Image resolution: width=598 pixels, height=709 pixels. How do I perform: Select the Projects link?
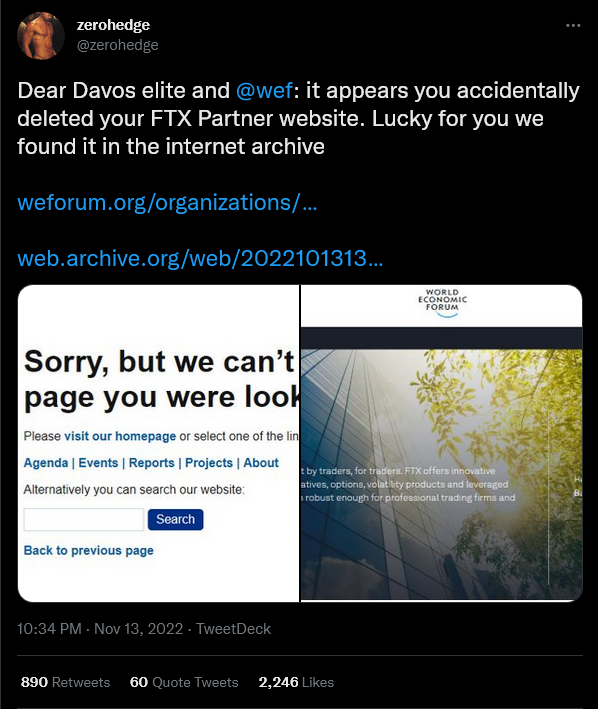(209, 463)
